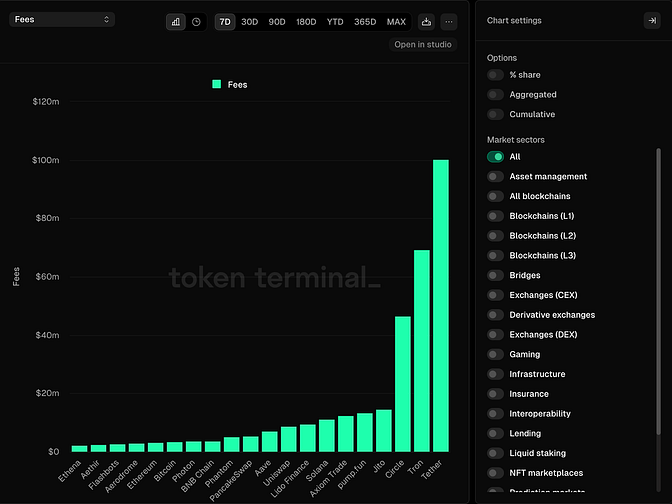Click the Uniswap bar in the chart

(288, 439)
